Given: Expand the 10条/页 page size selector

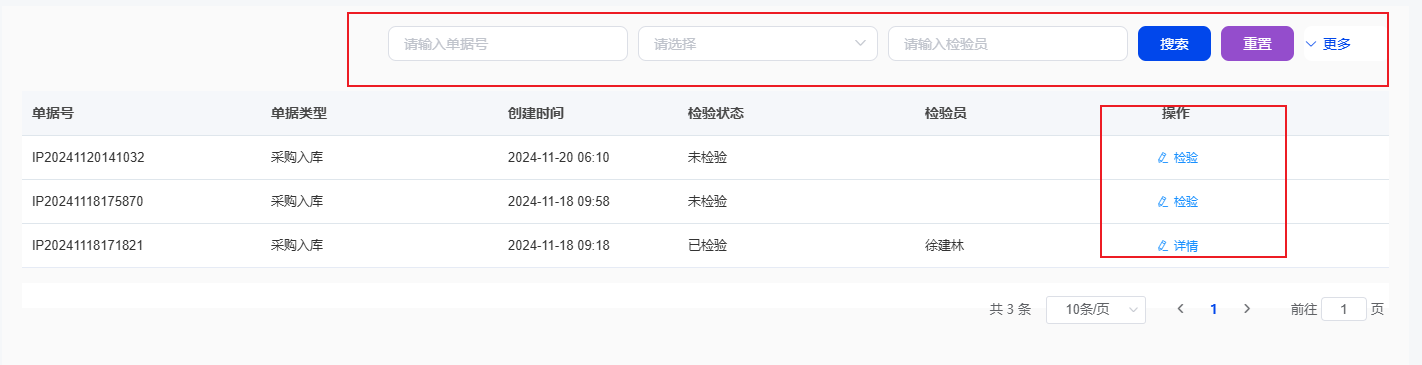Looking at the screenshot, I should point(1096,310).
